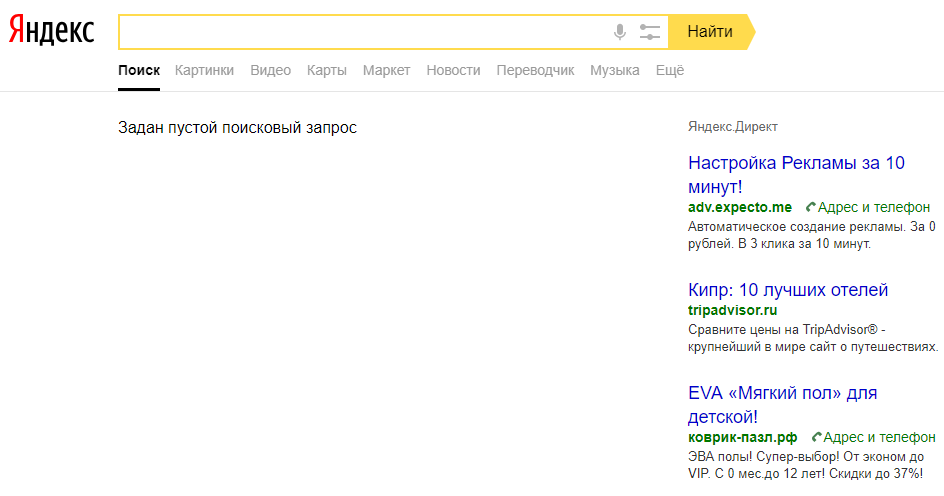Open ad Настройка Рекламы за 10 минут
Screen dimensions: 944x496
pyautogui.click(x=796, y=175)
